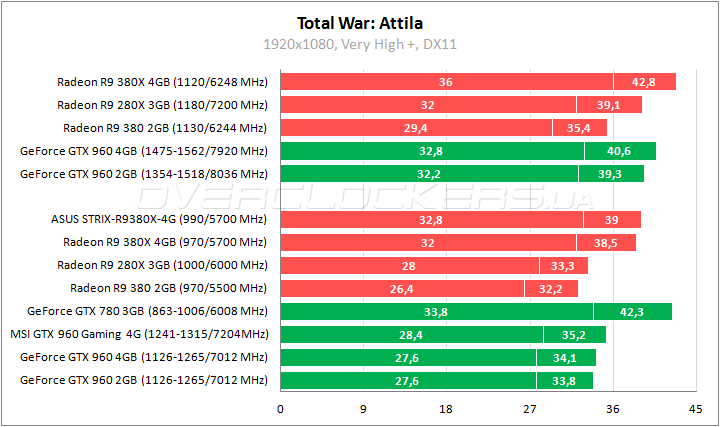Click the Total War: Attila chart title
Screen dimensions: 720x427
click(x=359, y=23)
